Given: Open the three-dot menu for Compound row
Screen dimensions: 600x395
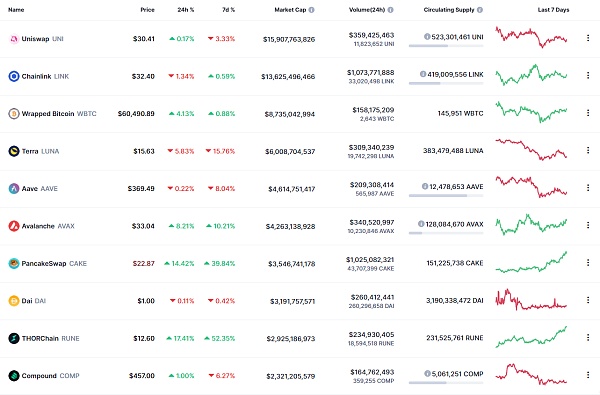Looking at the screenshot, I should [588, 375].
